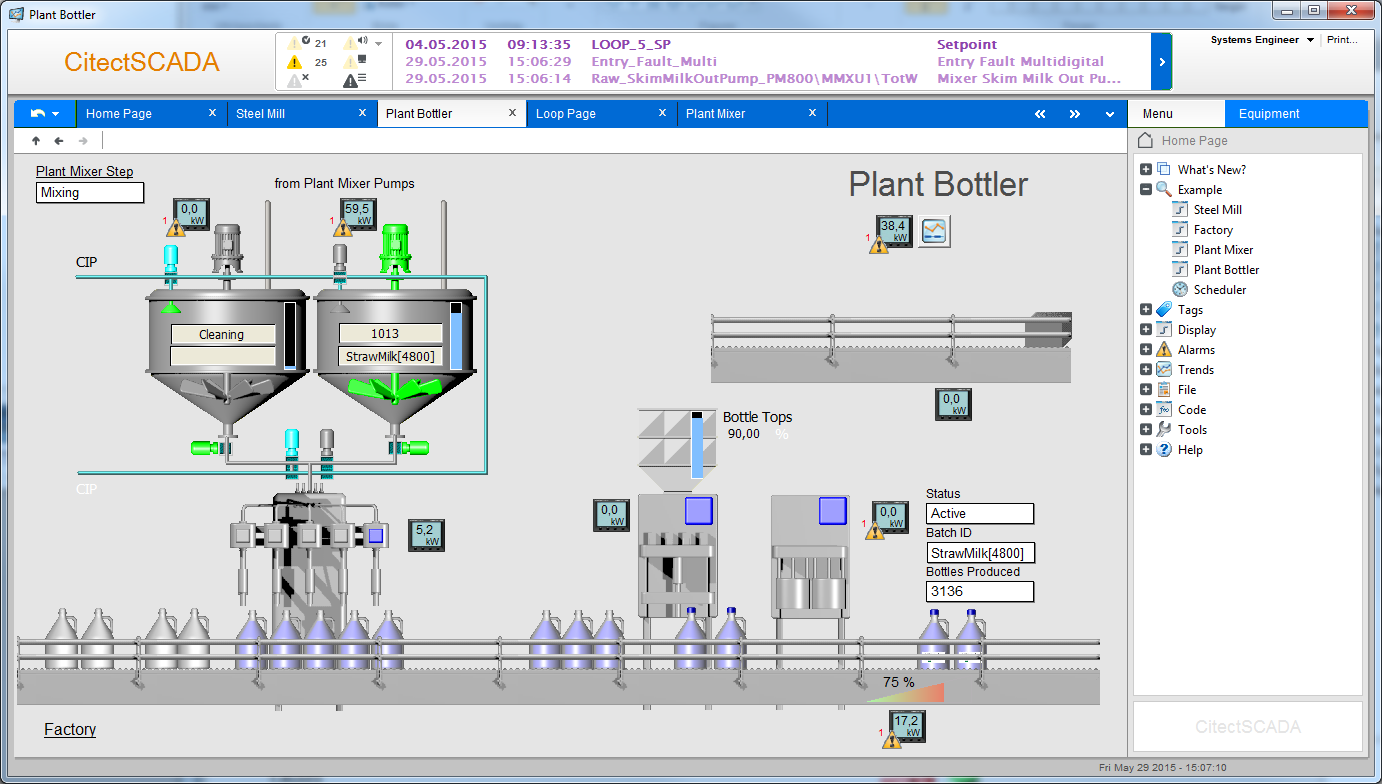Click the Home Page house icon in side panel
Viewport: 1382px width, 784px height.
(1146, 141)
